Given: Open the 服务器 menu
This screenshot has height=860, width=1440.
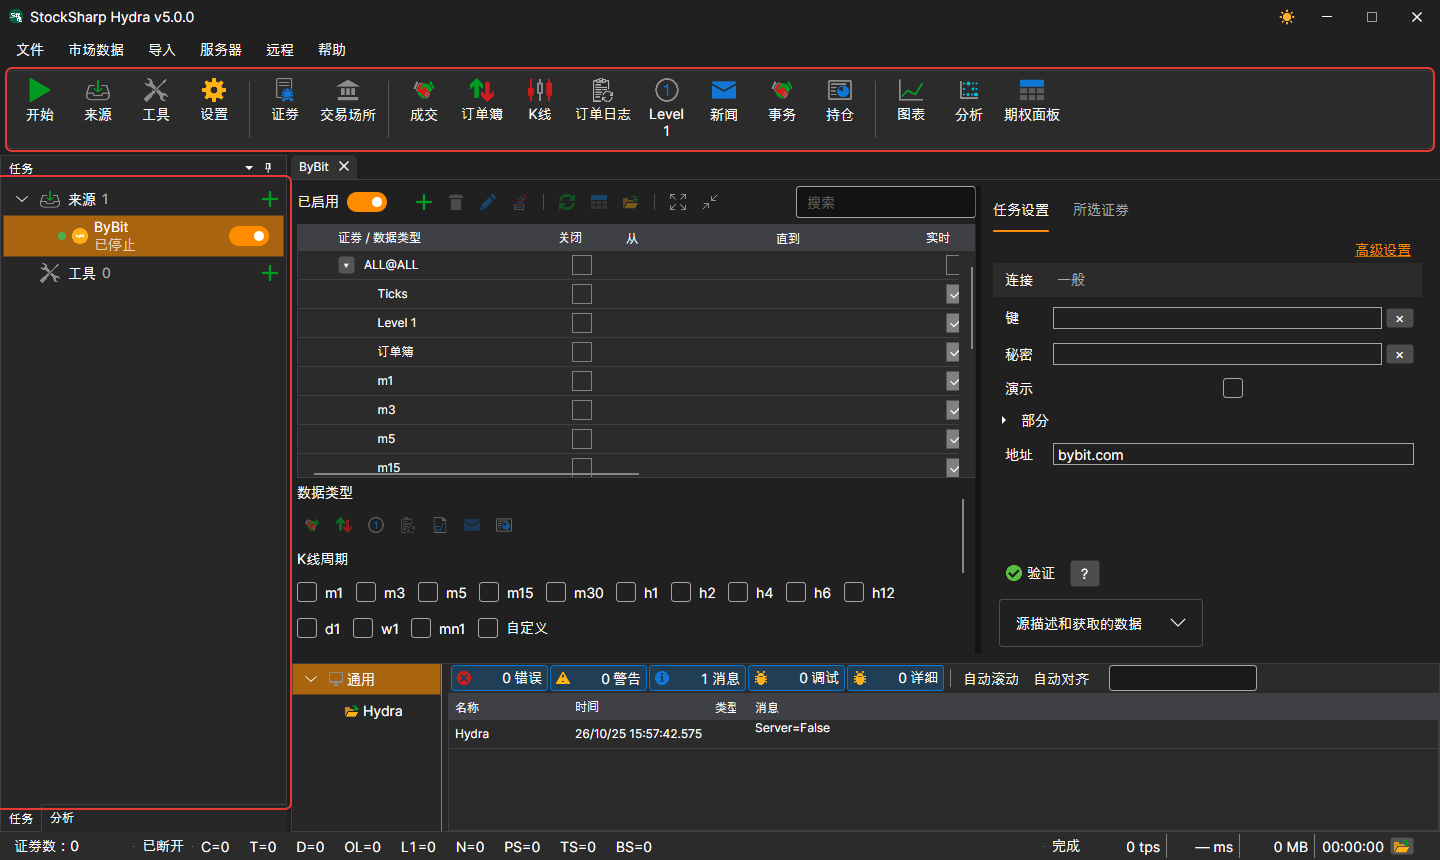Looking at the screenshot, I should (x=221, y=50).
